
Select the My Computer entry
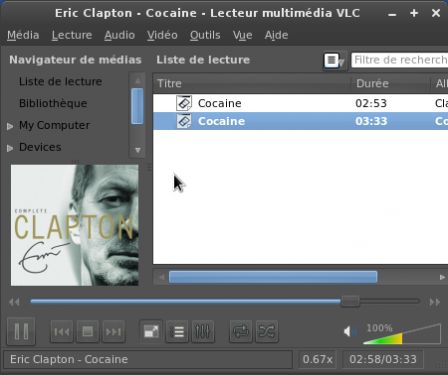[x=54, y=125]
